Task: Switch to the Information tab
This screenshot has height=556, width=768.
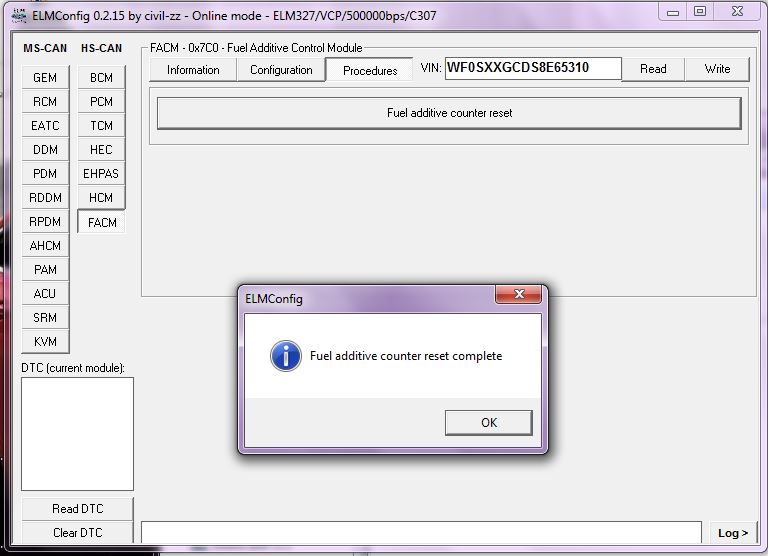Action: pos(193,70)
